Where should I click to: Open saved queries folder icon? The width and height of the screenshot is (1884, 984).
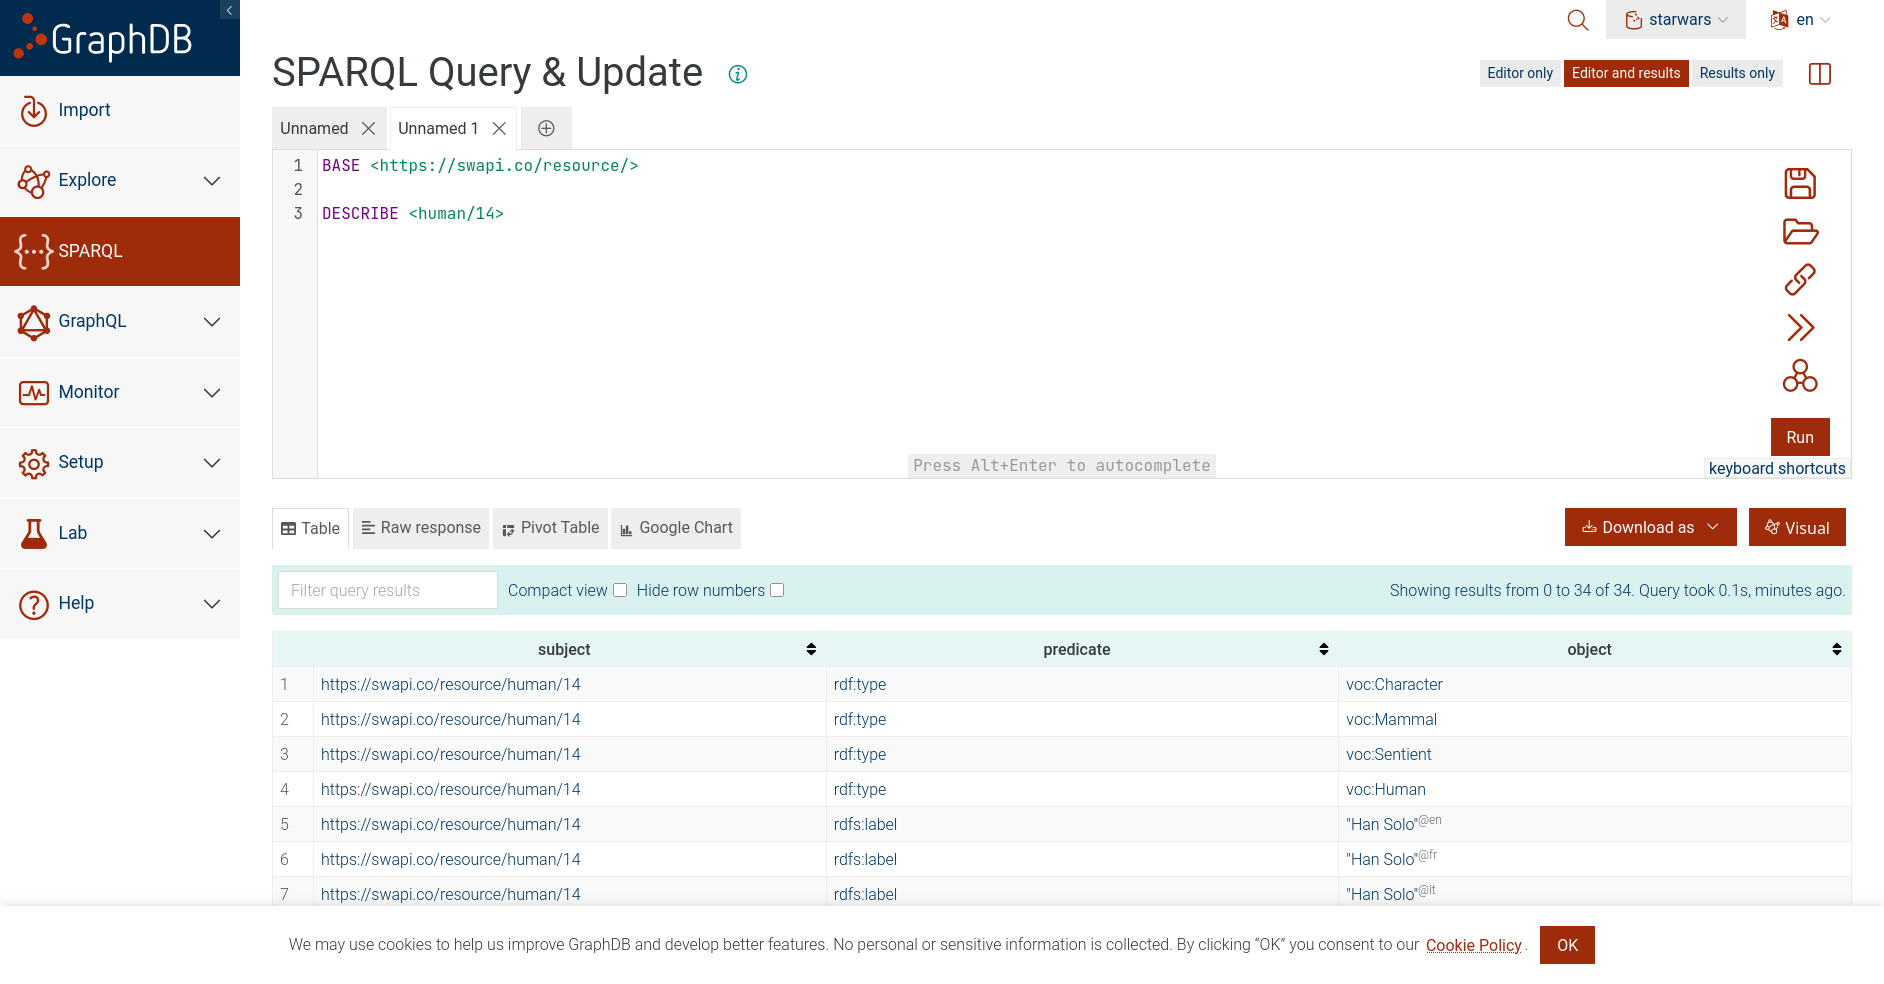click(x=1800, y=232)
